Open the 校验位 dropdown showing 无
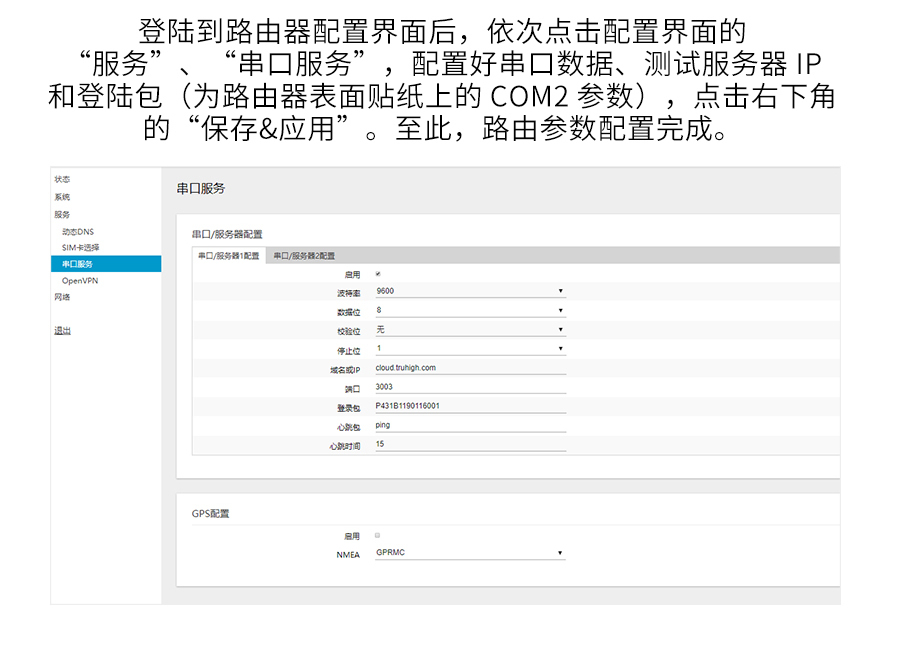Viewport: 900px width, 647px height. (x=468, y=329)
